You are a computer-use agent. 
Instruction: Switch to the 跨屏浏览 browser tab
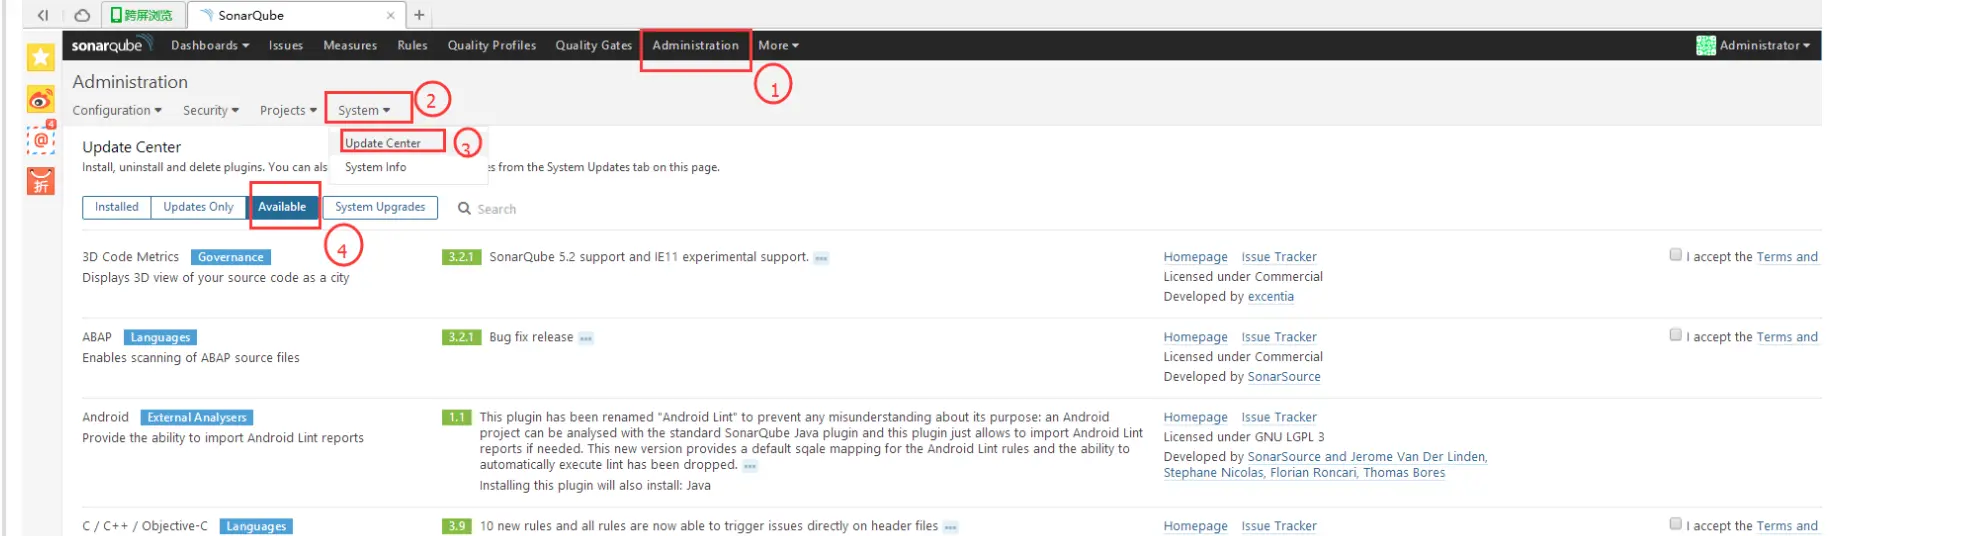(x=142, y=15)
